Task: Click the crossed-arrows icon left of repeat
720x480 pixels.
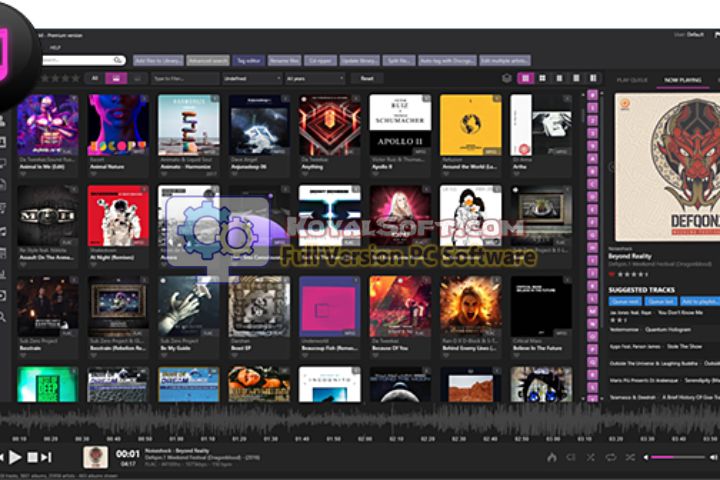Action: 591,457
